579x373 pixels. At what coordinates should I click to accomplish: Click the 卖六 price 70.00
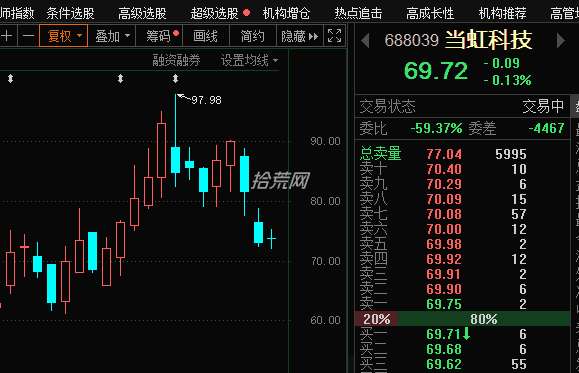(x=444, y=229)
